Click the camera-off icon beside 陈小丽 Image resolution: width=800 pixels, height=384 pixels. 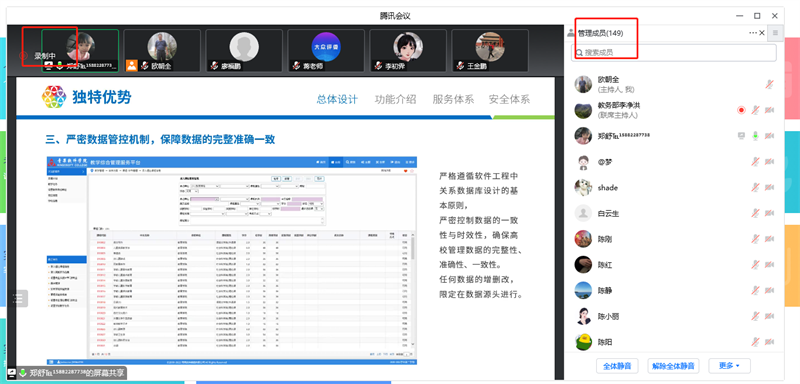(x=769, y=316)
